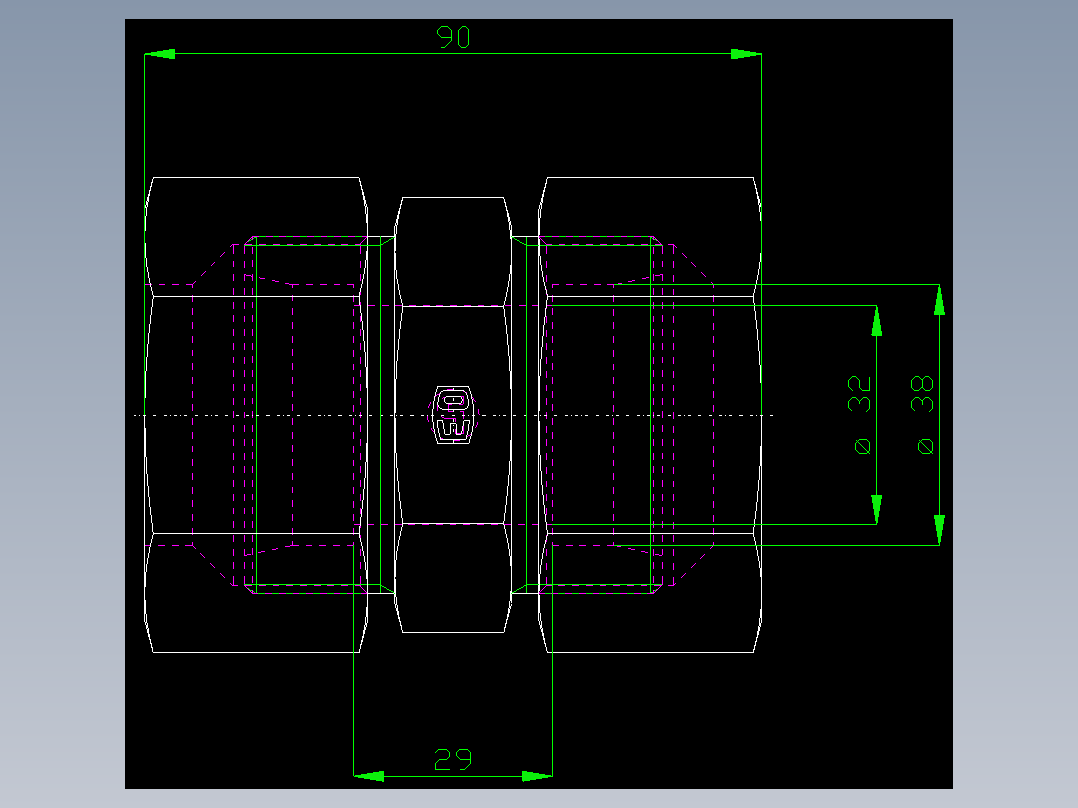Select the 90 overall length dimension text
1078x808 pixels.
pyautogui.click(x=453, y=37)
